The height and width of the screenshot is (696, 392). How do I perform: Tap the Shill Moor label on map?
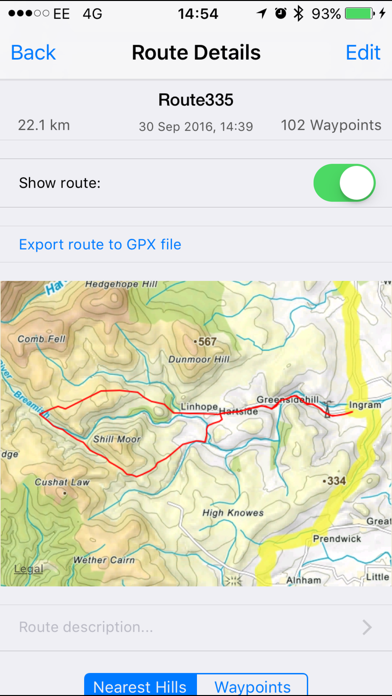(117, 439)
